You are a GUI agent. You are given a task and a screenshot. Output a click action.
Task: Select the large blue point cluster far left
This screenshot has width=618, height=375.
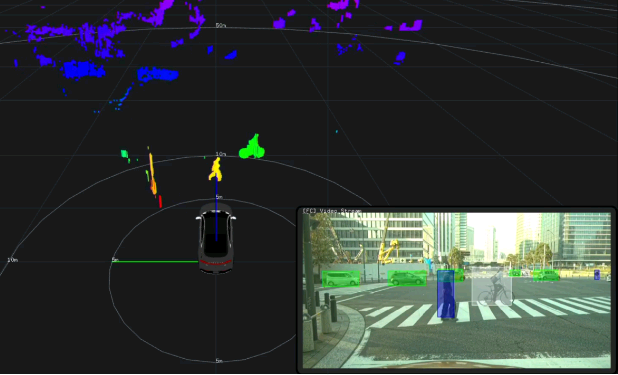83,70
